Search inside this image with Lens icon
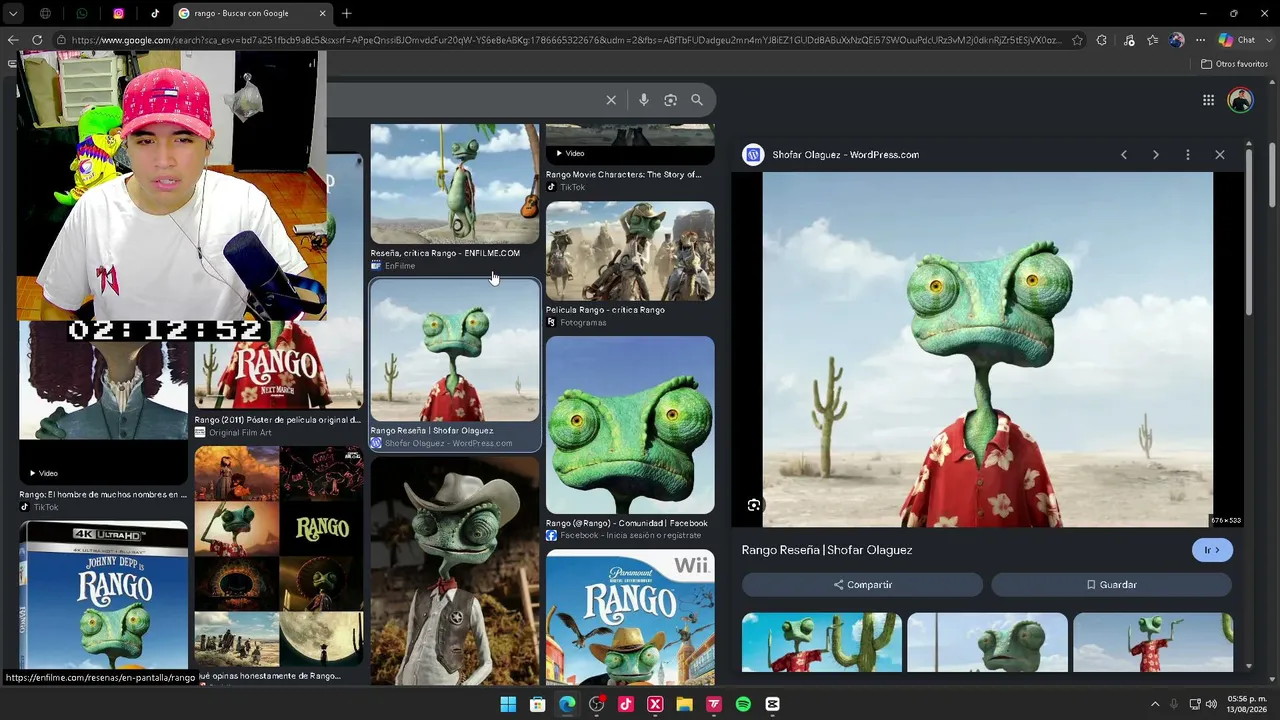Image resolution: width=1280 pixels, height=720 pixels. (754, 505)
